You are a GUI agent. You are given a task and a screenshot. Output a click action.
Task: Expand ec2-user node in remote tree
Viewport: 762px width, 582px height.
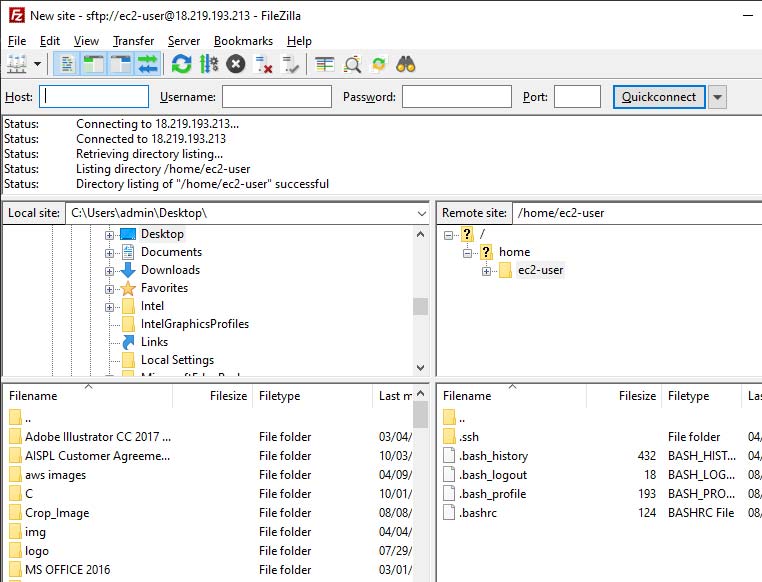(486, 271)
